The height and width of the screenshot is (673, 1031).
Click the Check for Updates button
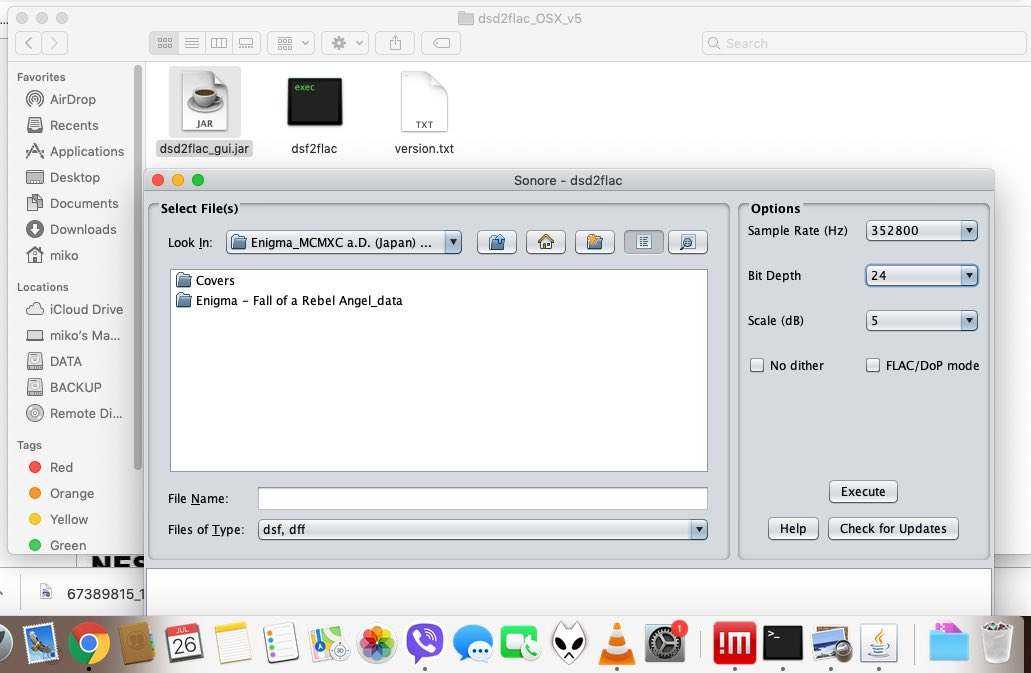click(893, 528)
